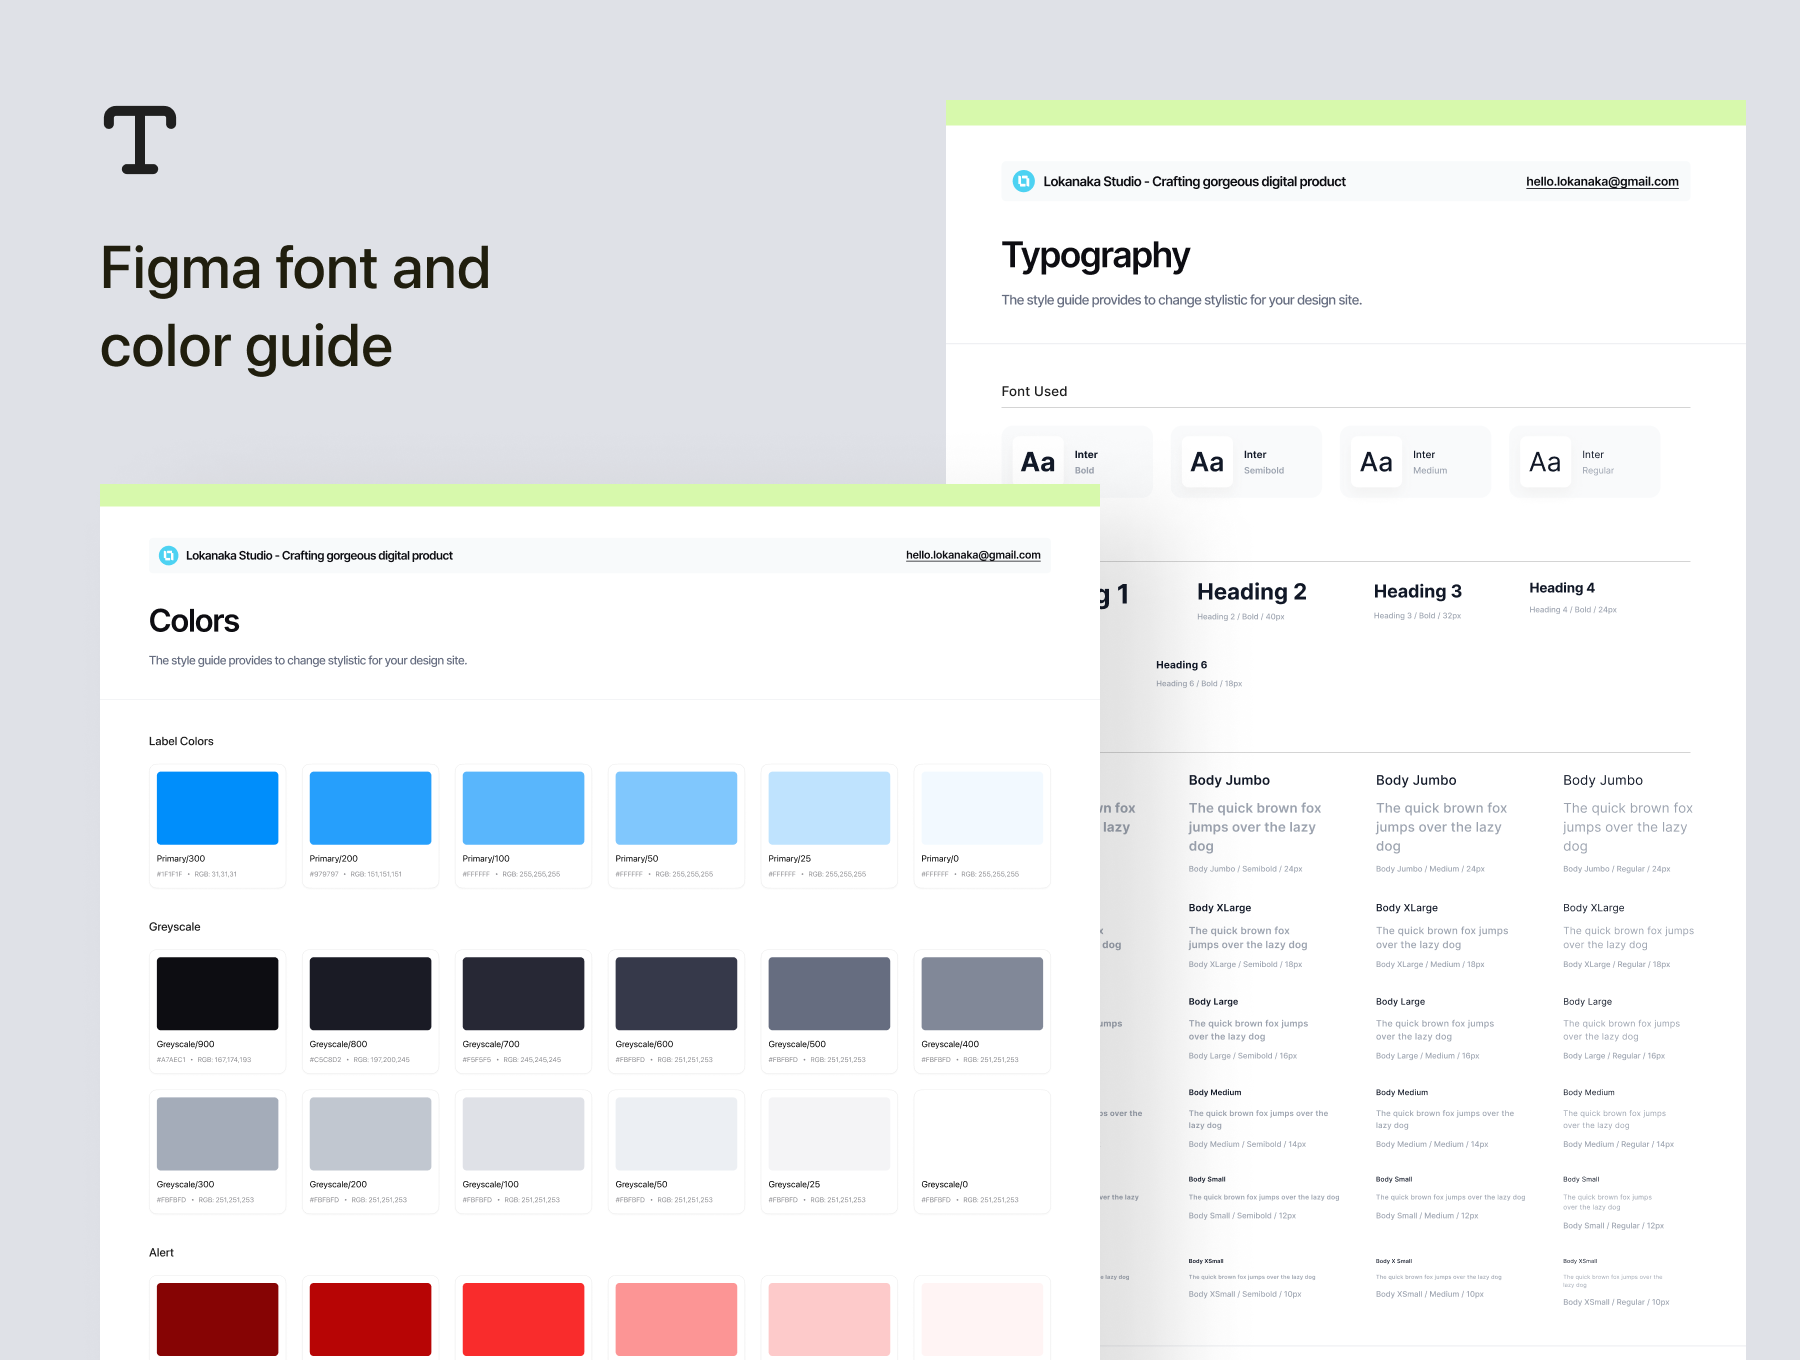Viewport: 1800px width, 1360px height.
Task: Select the Inter Semibold font card
Action: [x=1246, y=461]
